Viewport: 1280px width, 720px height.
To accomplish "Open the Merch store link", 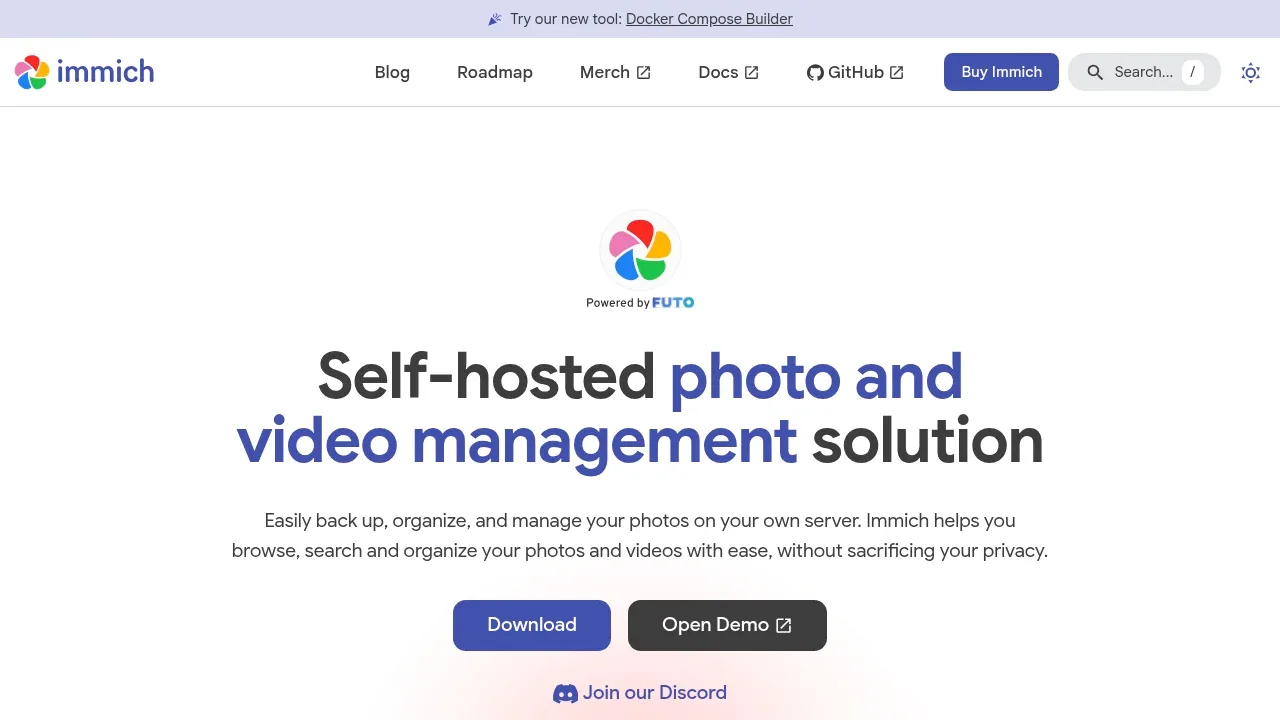I will pyautogui.click(x=615, y=72).
